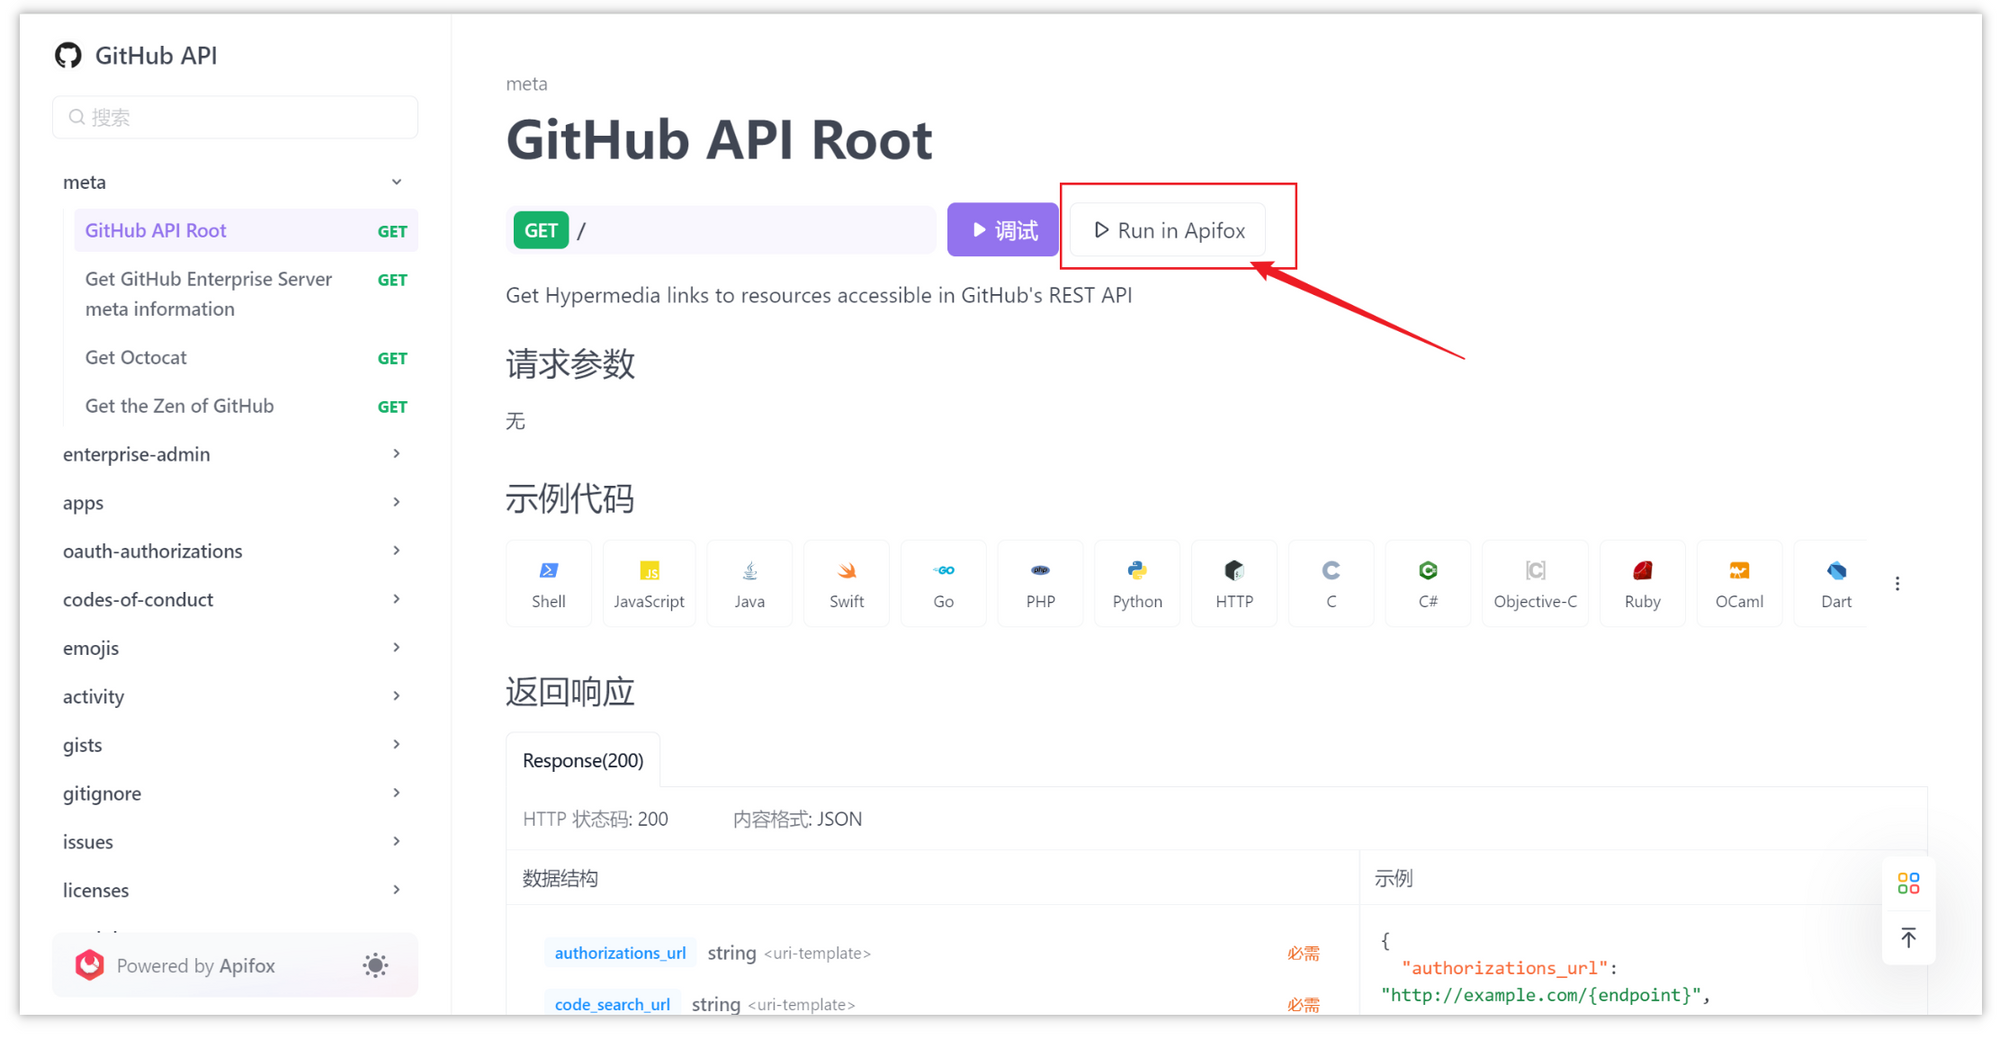2000x1039 pixels.
Task: Toggle the light/dark theme sun icon
Action: pos(375,965)
